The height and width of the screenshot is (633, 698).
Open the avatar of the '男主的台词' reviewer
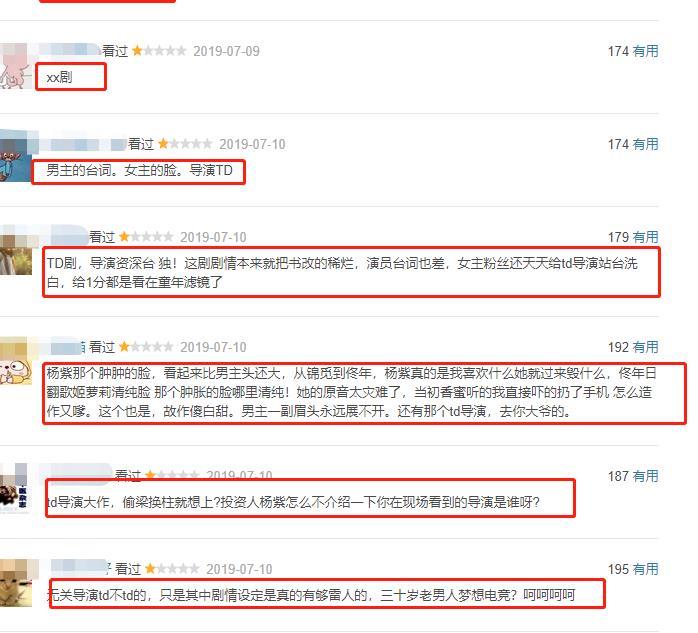coord(15,156)
